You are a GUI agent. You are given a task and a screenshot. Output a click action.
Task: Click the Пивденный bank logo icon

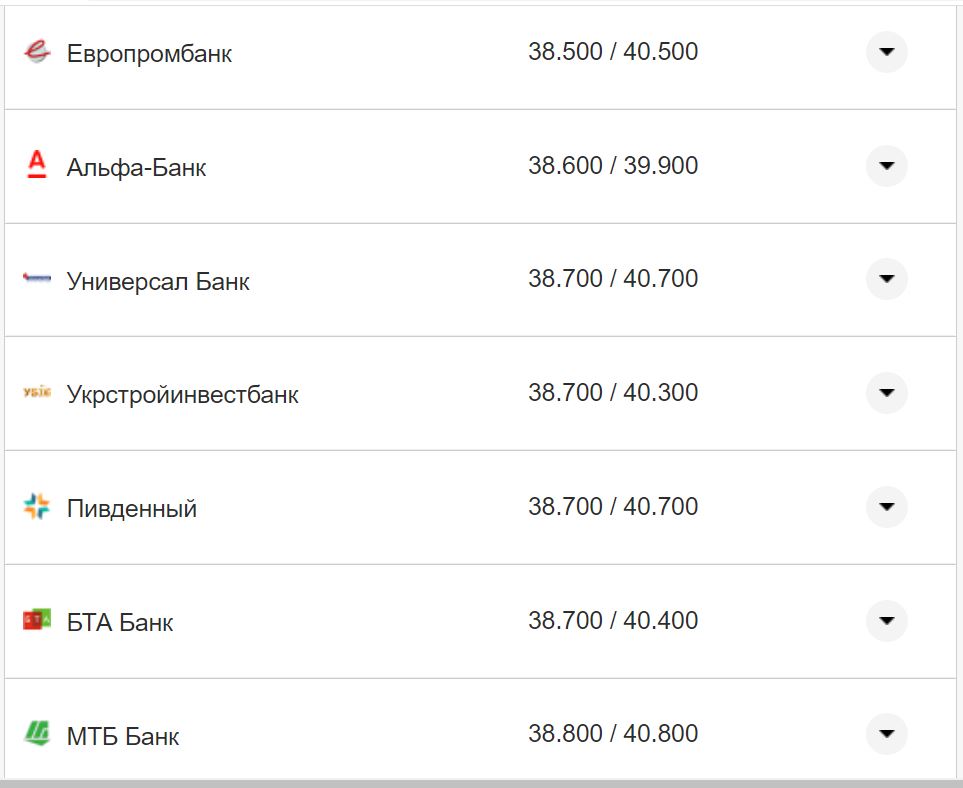(36, 507)
